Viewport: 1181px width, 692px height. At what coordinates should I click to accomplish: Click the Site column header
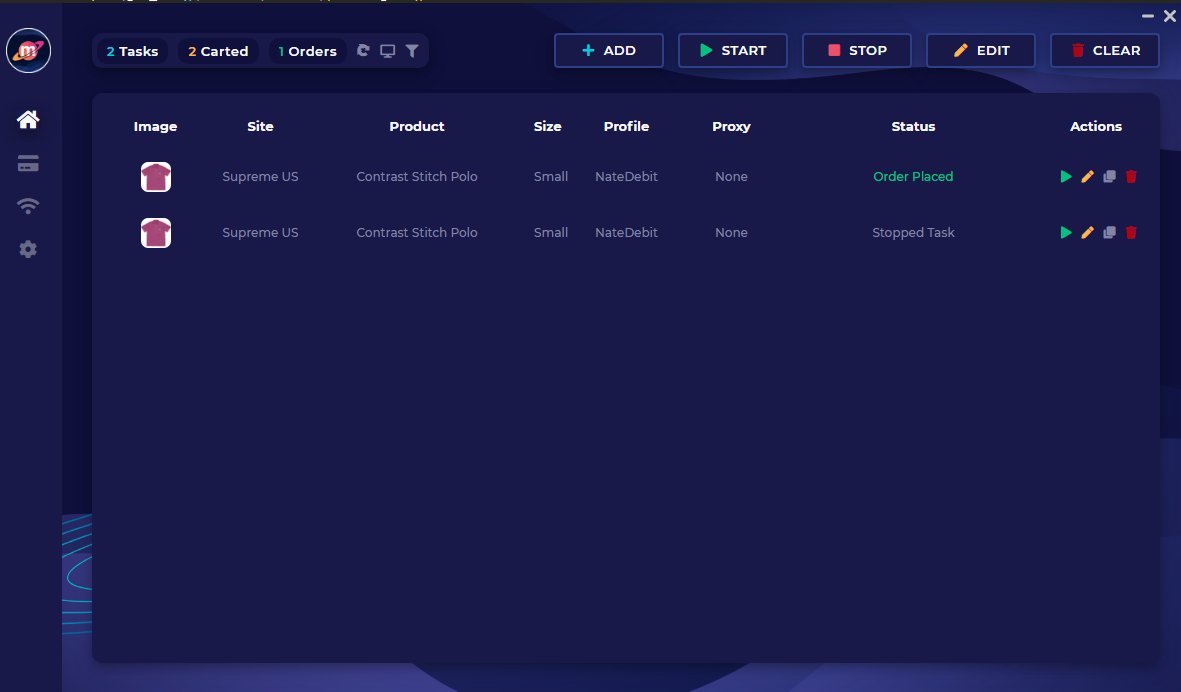click(x=260, y=127)
